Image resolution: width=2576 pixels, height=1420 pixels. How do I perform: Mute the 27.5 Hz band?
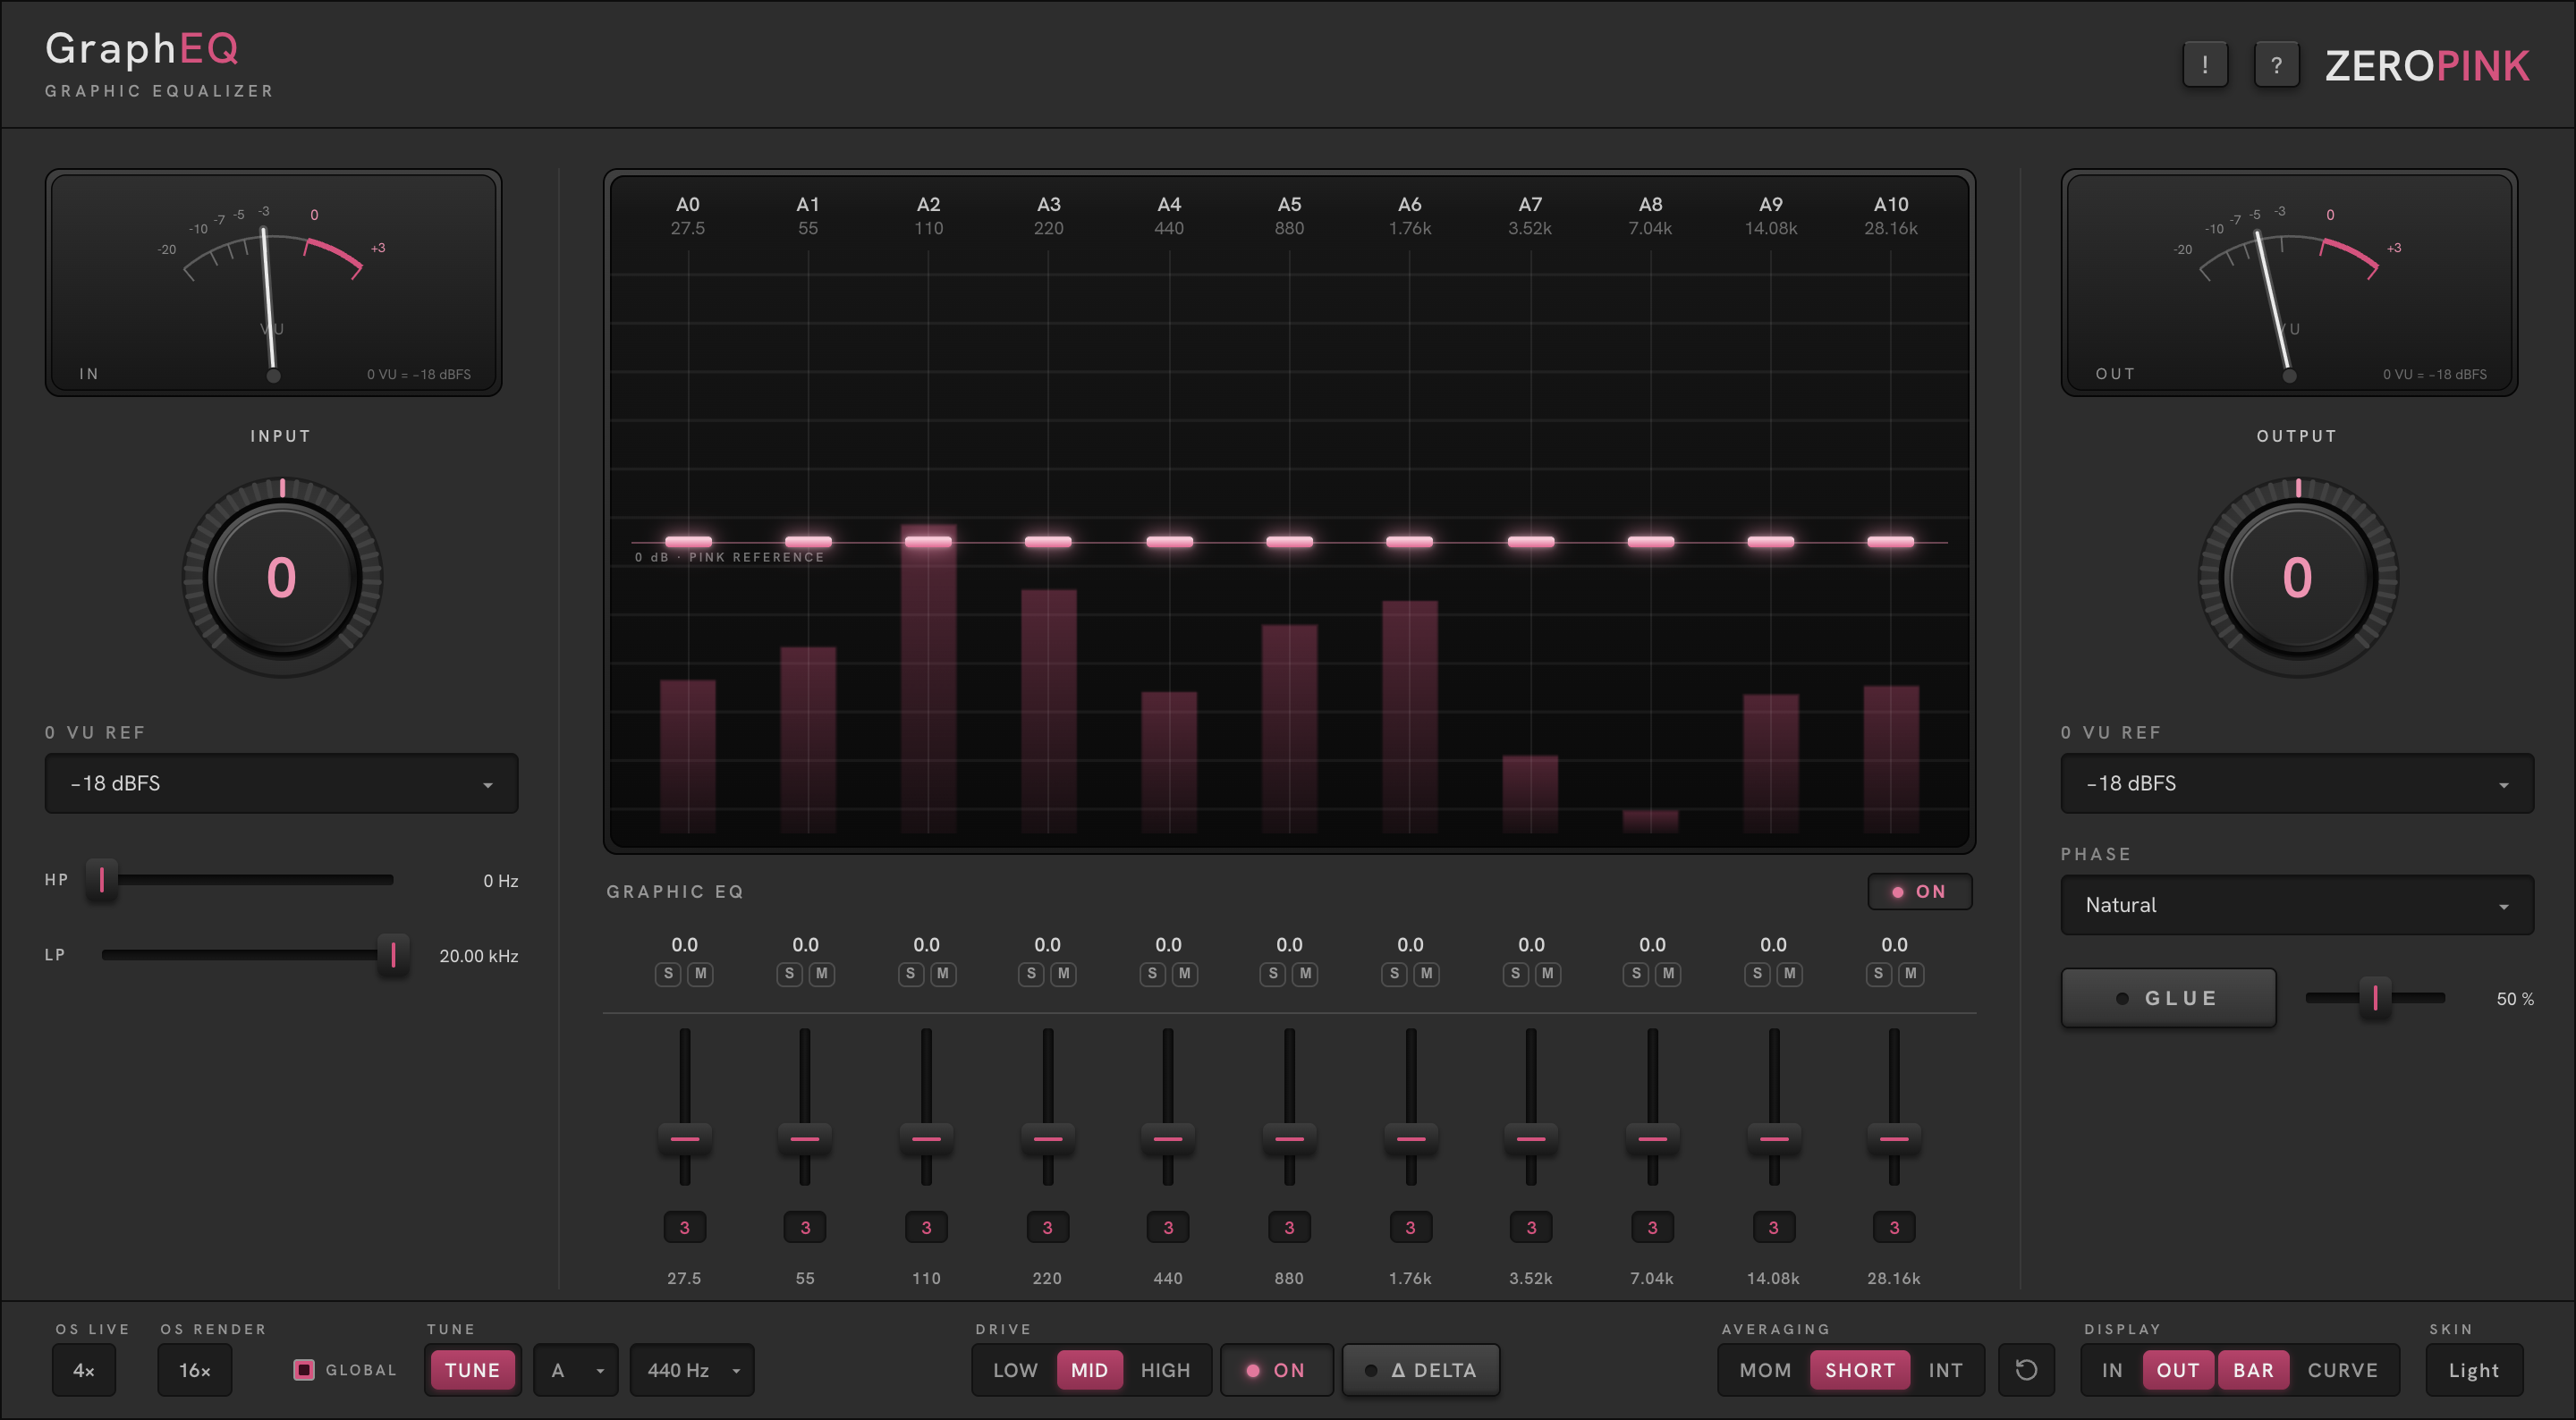click(701, 973)
